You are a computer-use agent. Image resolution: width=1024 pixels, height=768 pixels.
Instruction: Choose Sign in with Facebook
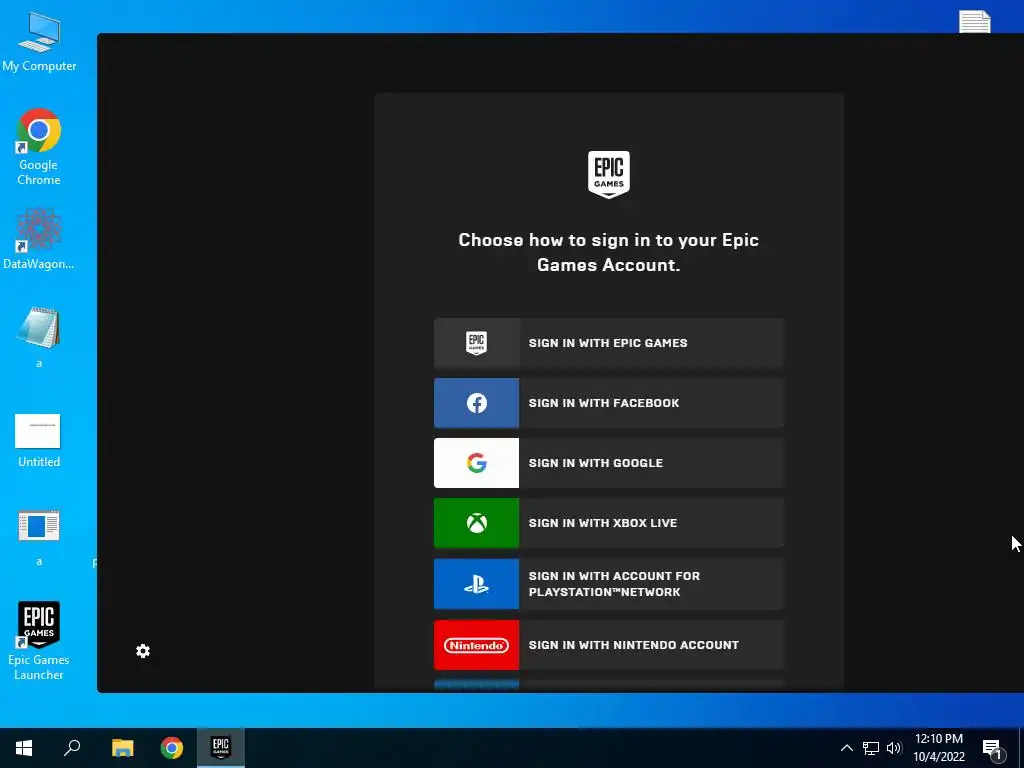point(609,403)
